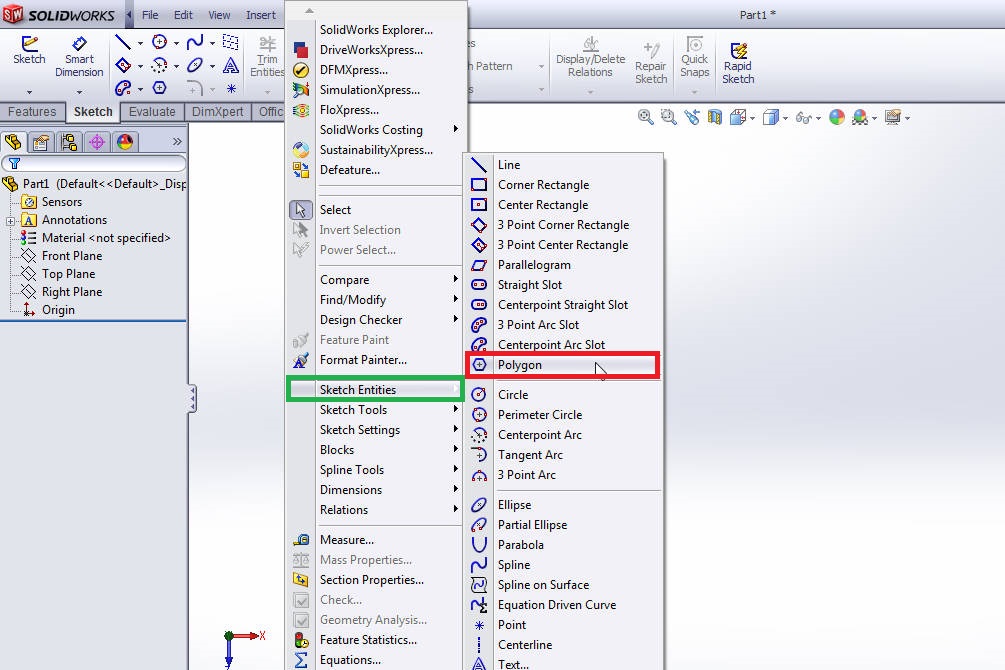
Task: Click the feature tree filter field
Action: tap(94, 163)
